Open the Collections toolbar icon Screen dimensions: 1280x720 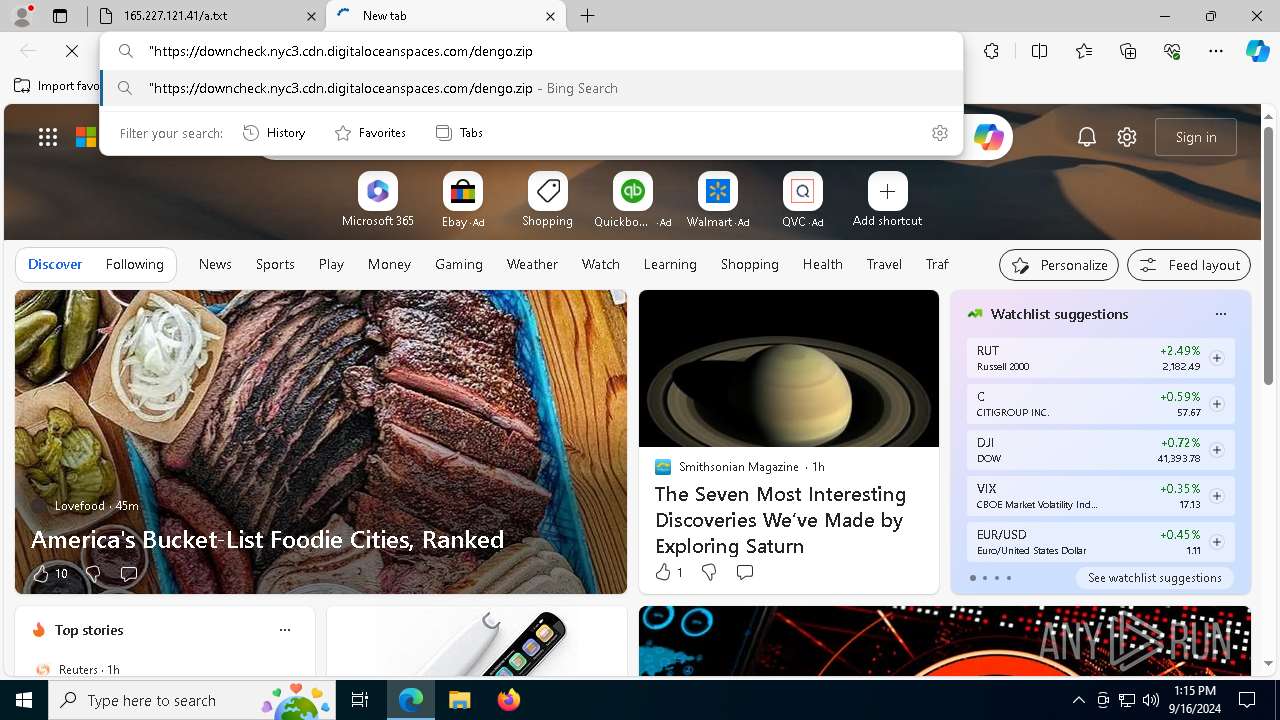1128,51
